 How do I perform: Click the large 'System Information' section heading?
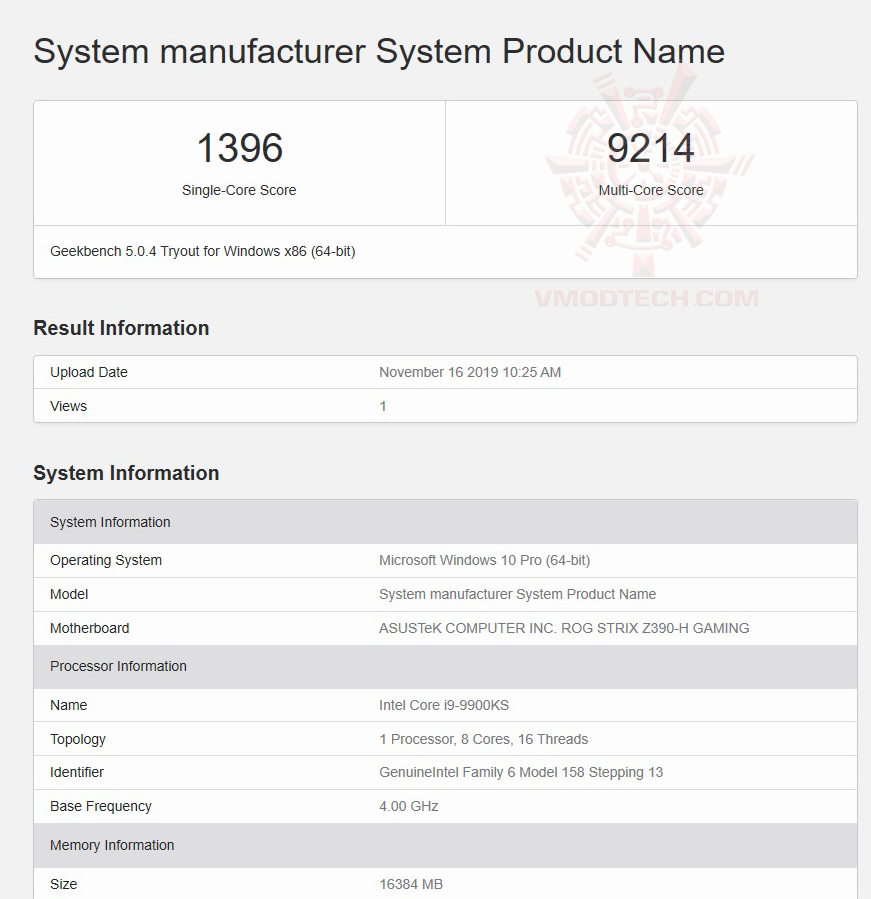126,473
